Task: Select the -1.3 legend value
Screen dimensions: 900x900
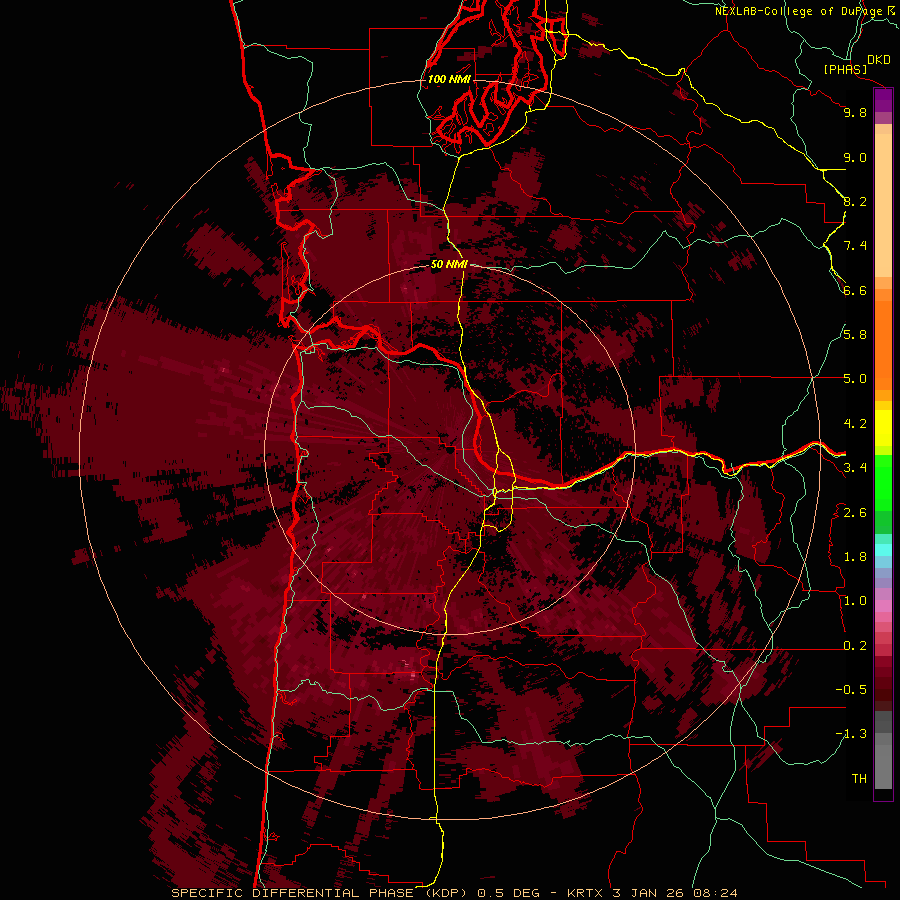Action: [851, 734]
